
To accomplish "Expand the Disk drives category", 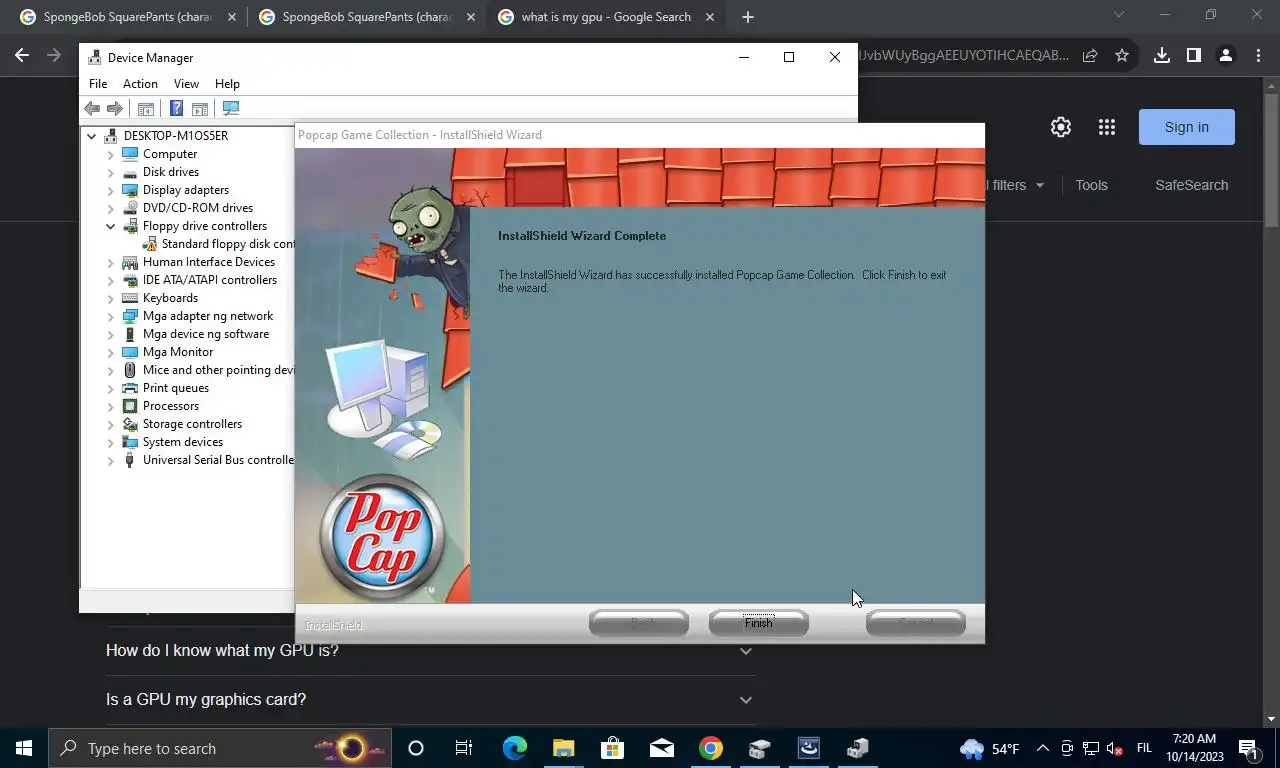I will point(111,172).
